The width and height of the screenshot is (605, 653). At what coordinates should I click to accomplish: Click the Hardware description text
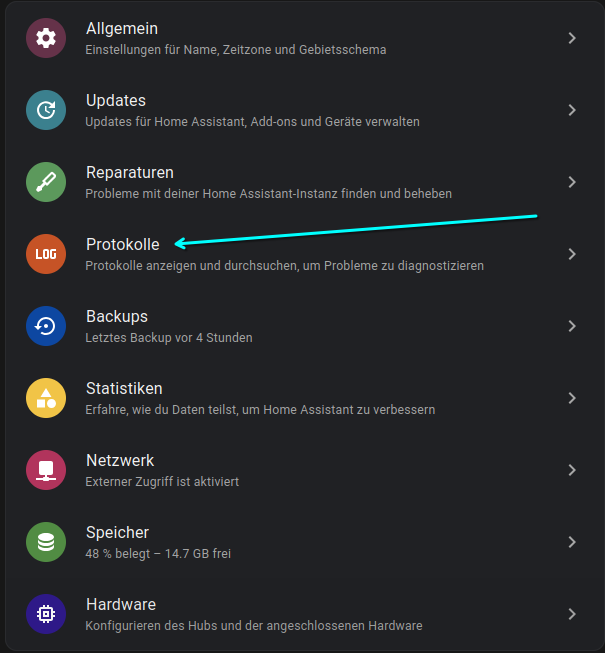pos(253,626)
